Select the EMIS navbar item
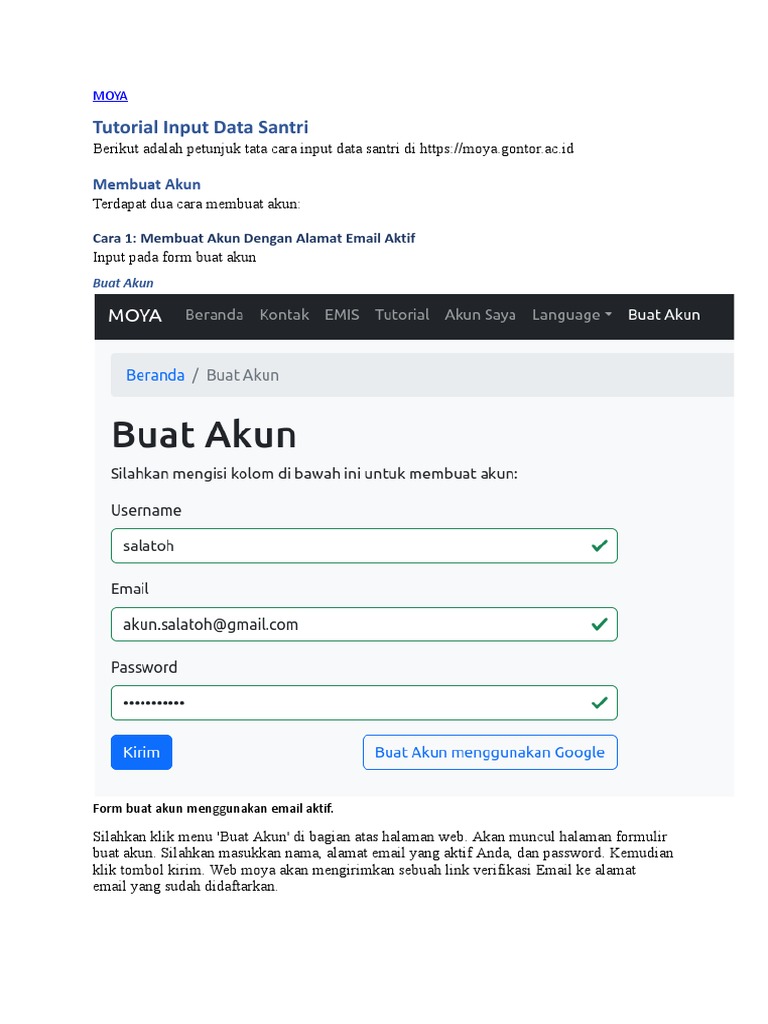 click(342, 315)
